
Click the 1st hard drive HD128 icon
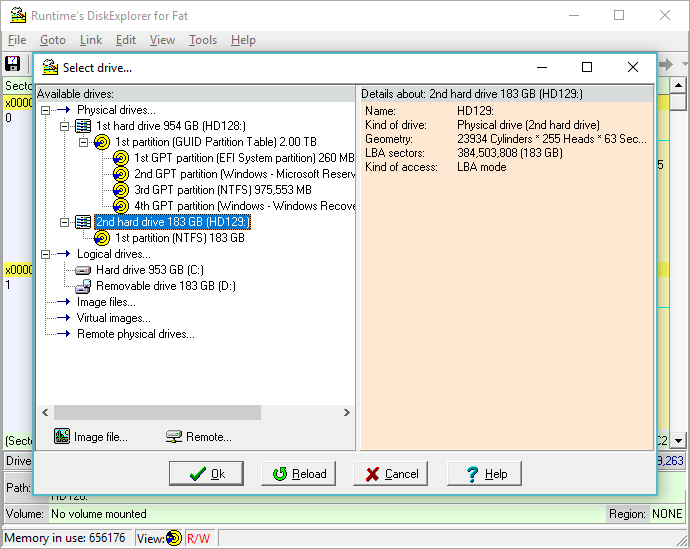pos(83,126)
